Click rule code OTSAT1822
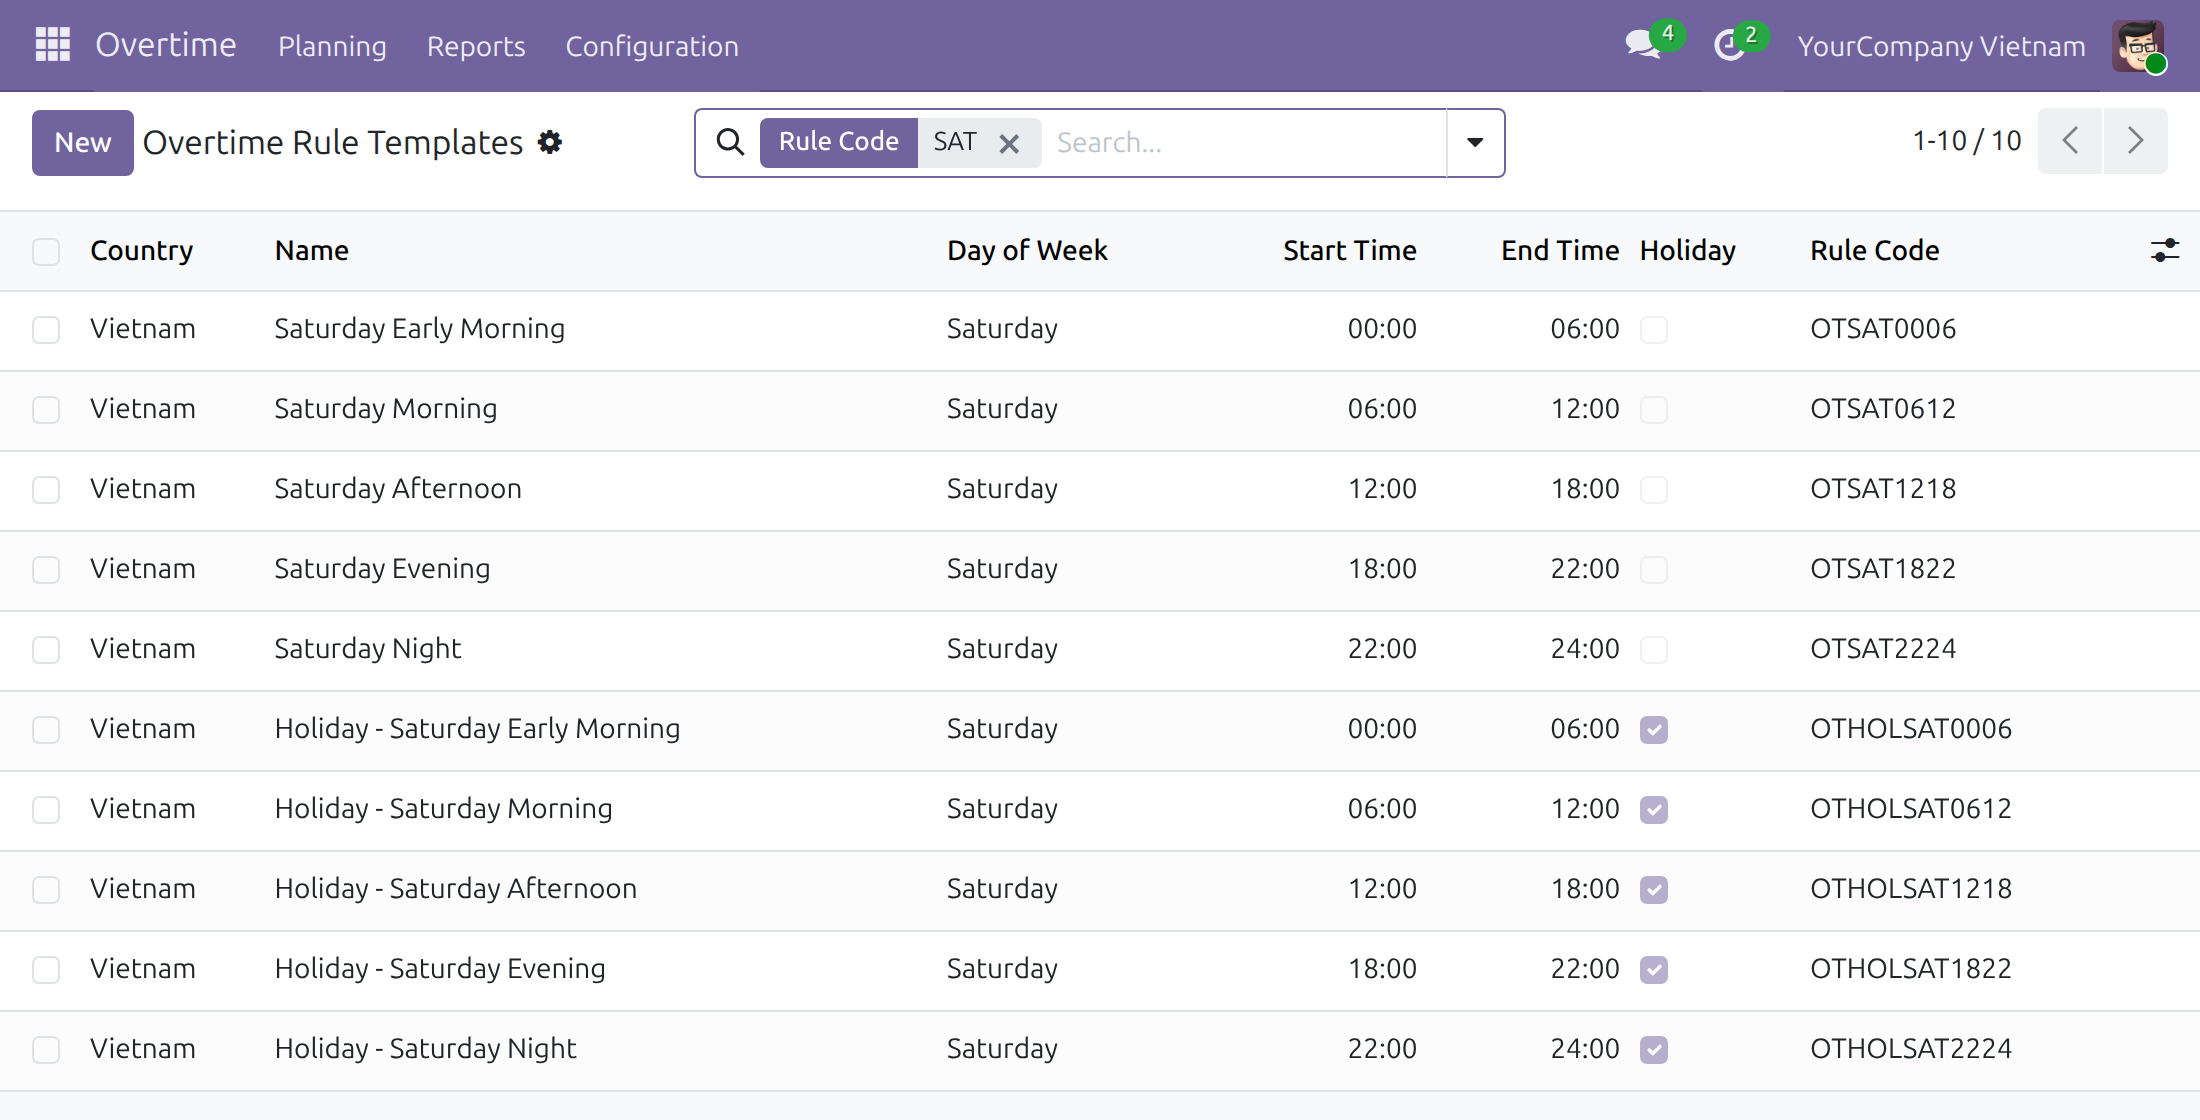Screen dimensions: 2200x1120 1883,569
